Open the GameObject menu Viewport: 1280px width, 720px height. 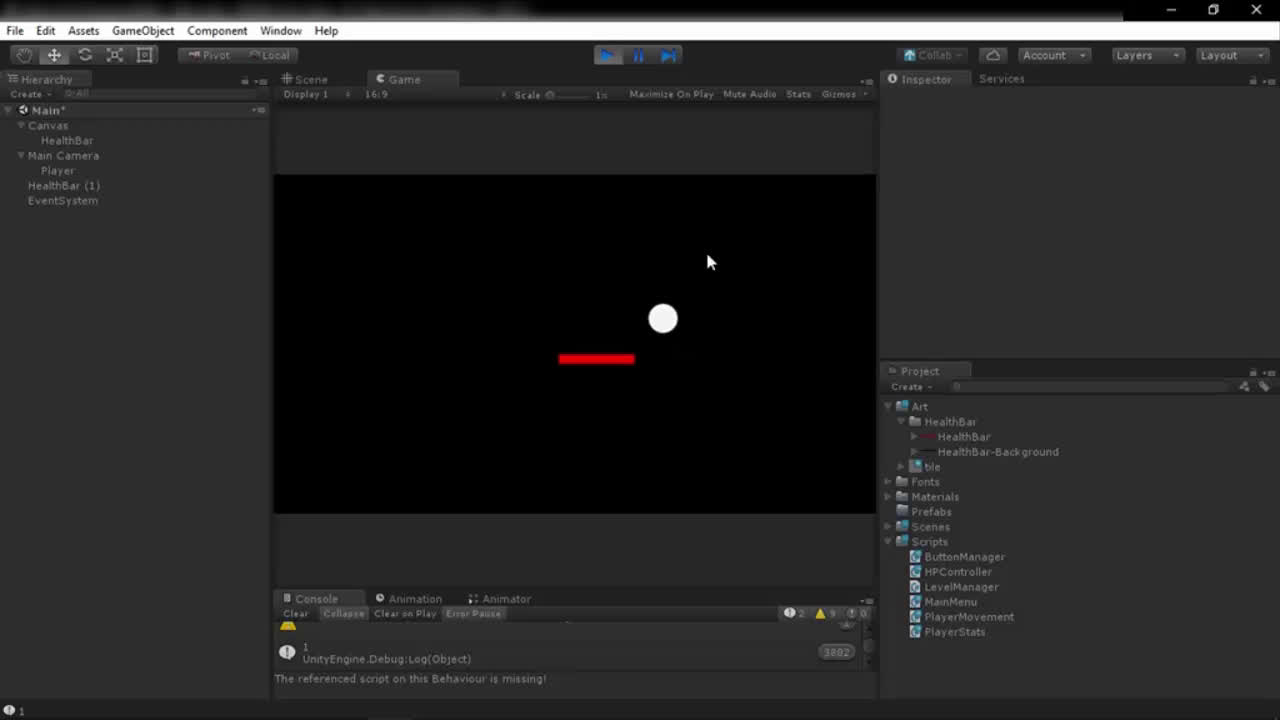(143, 31)
